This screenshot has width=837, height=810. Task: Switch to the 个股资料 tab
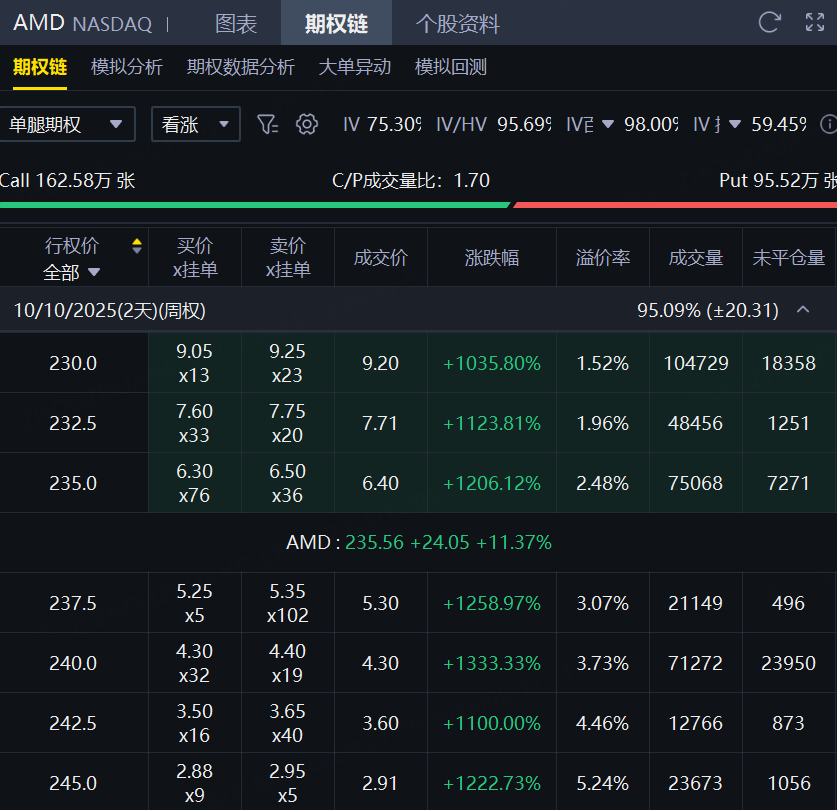coord(457,23)
